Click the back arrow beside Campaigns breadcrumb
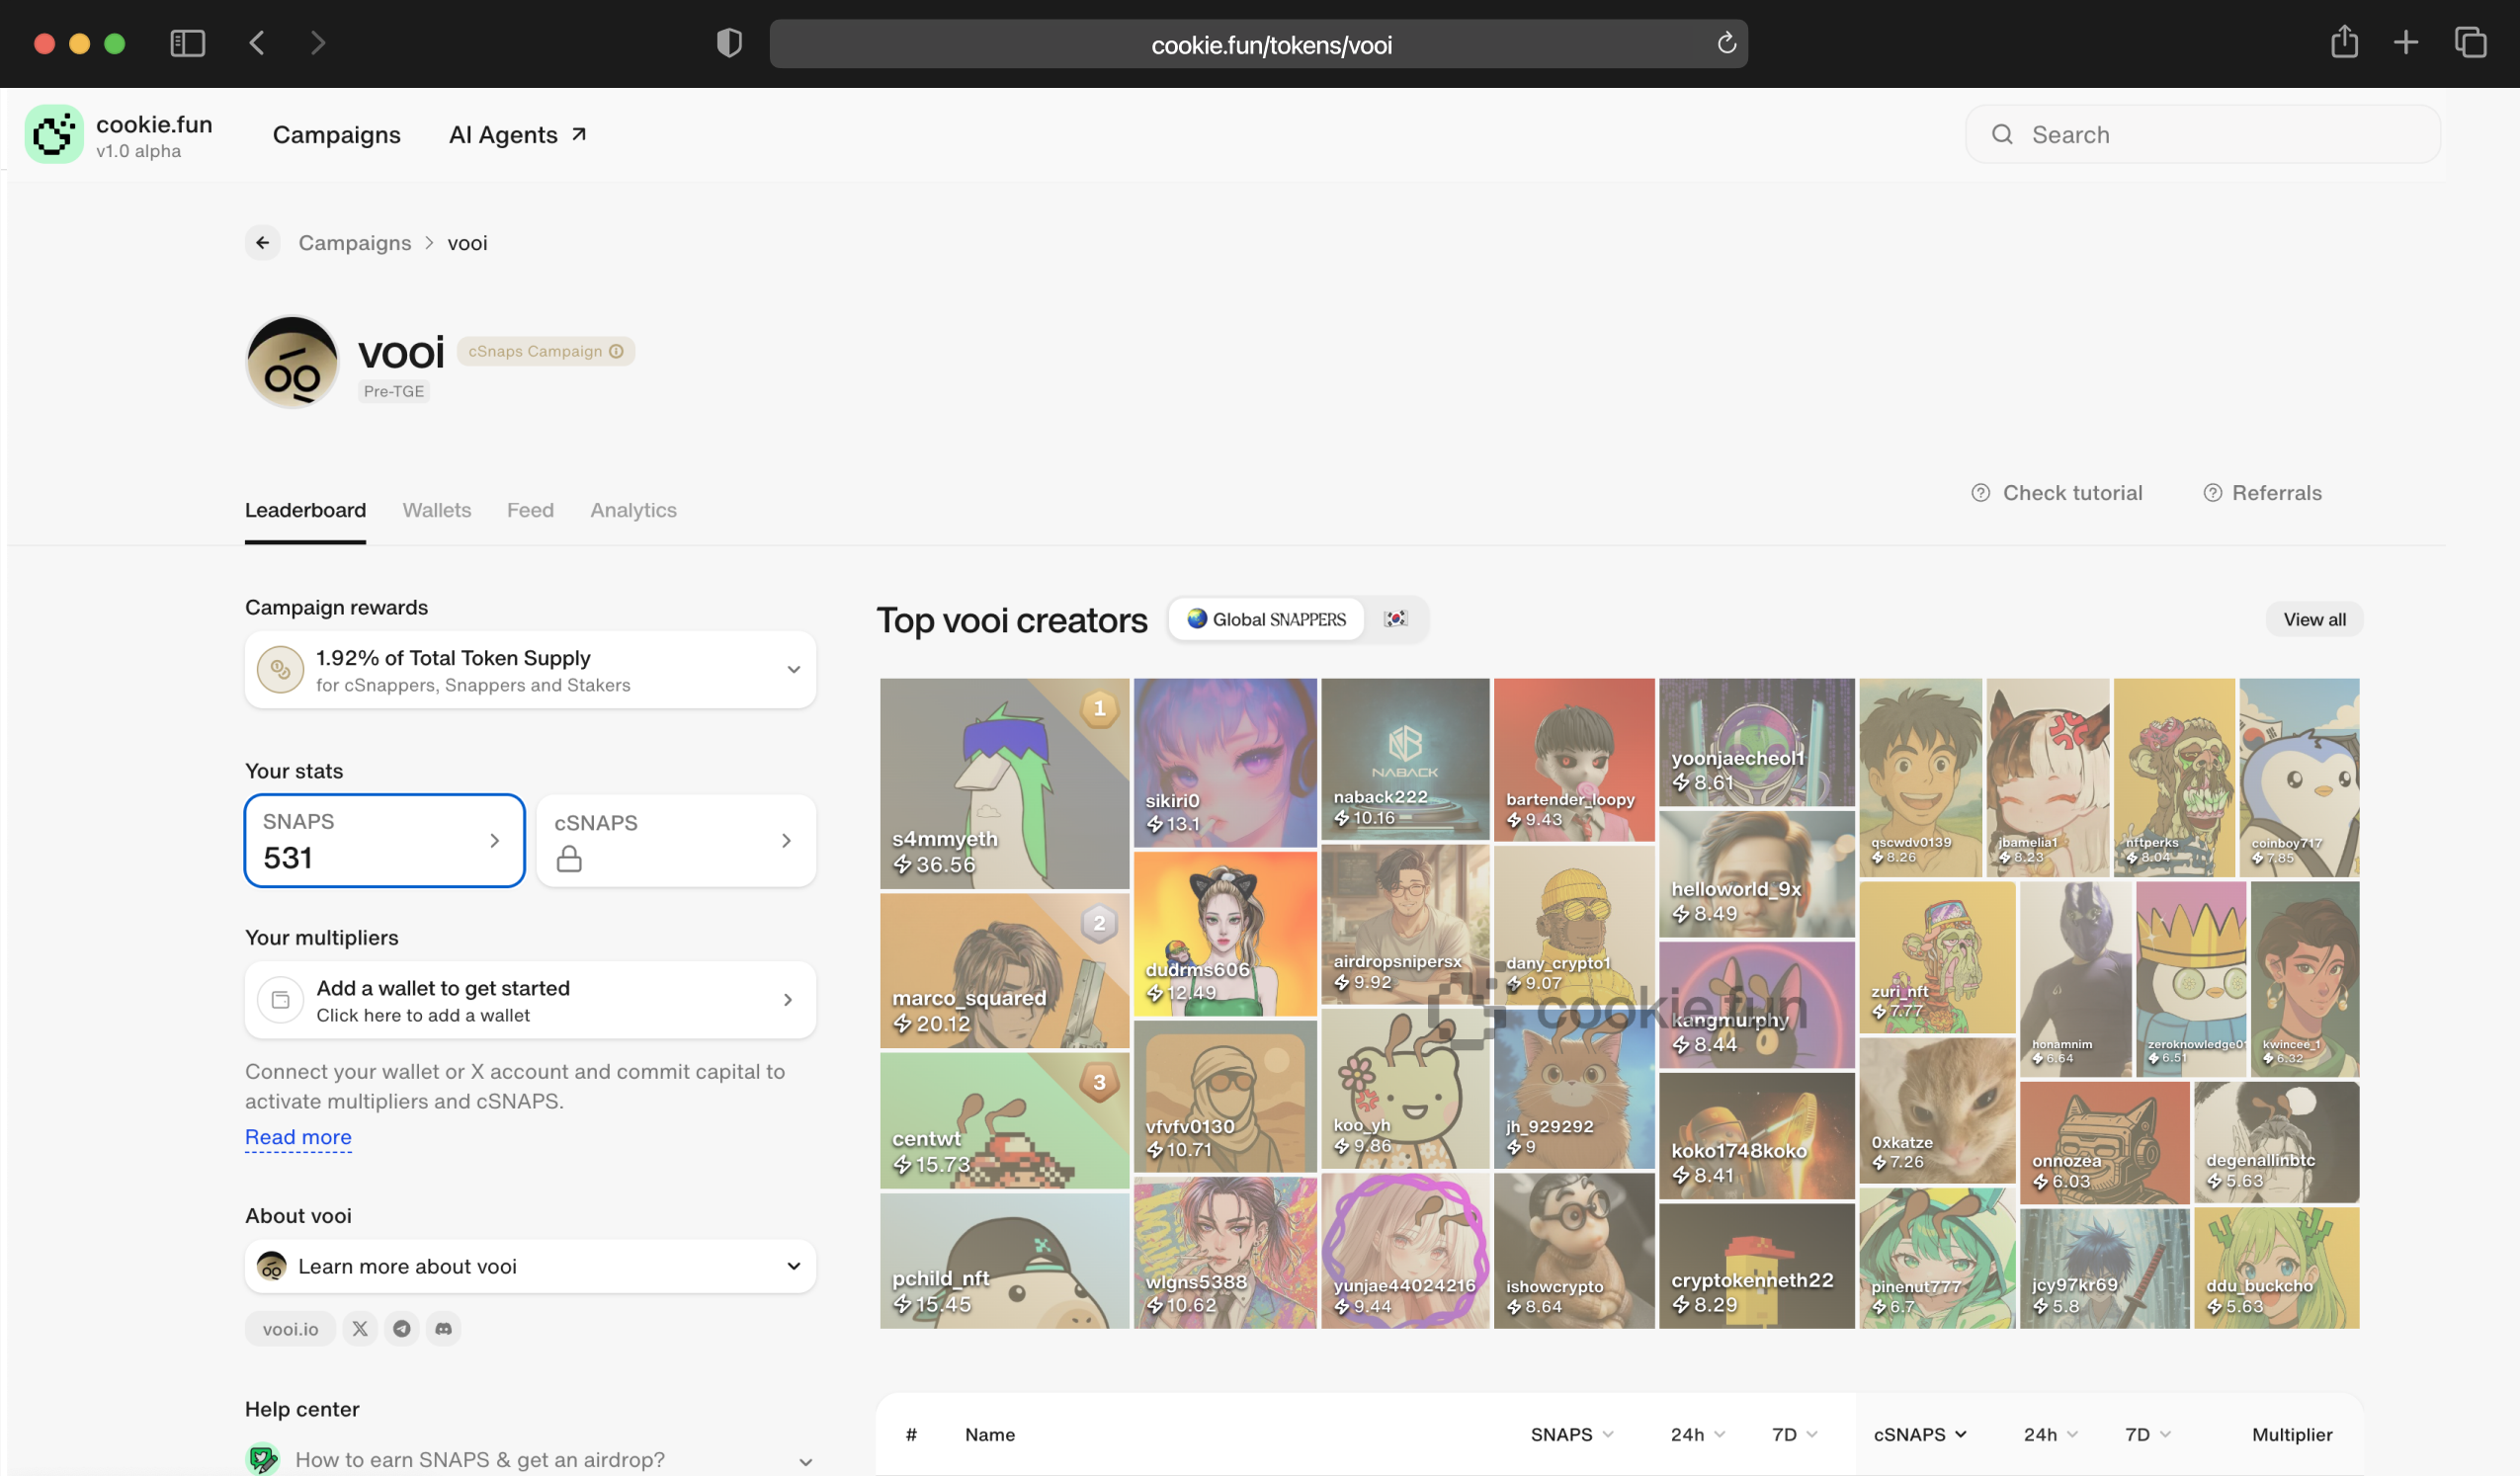The width and height of the screenshot is (2520, 1476). [x=263, y=243]
